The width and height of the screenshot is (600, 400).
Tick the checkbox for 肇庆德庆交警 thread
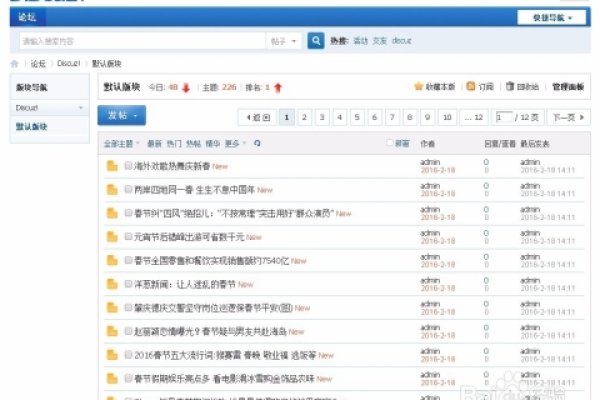click(128, 307)
